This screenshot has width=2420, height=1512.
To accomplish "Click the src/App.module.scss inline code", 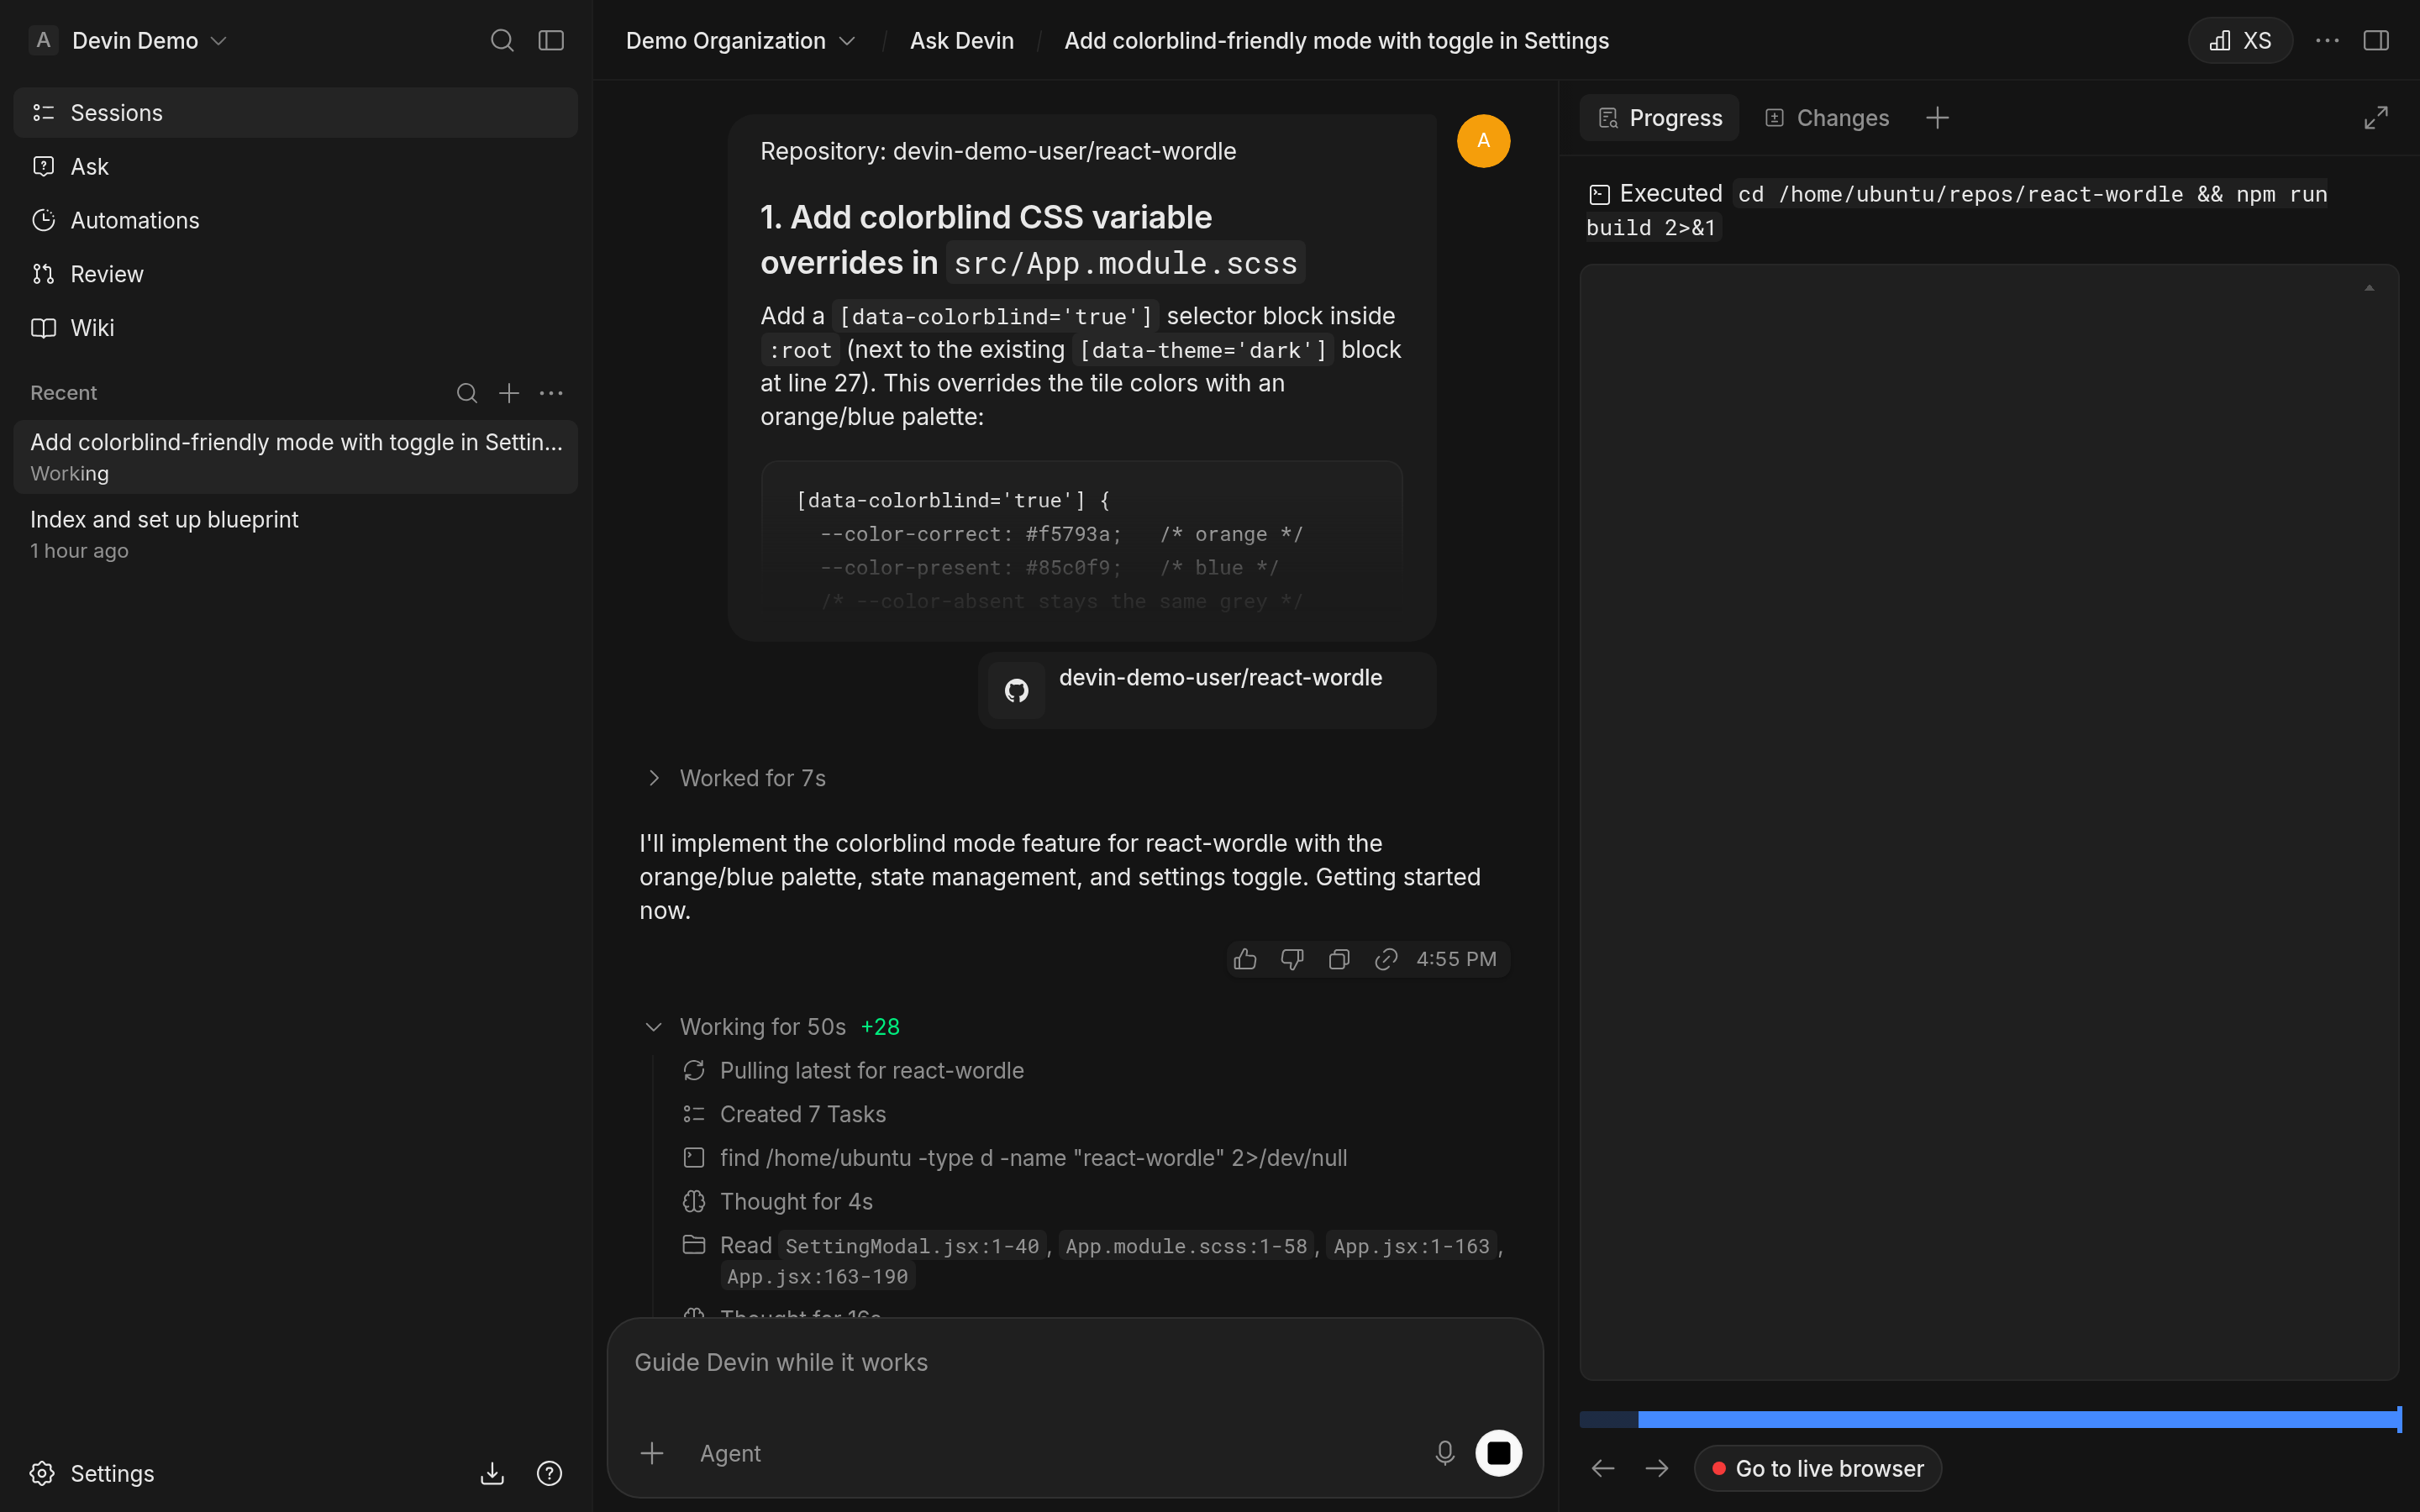I will point(1125,263).
